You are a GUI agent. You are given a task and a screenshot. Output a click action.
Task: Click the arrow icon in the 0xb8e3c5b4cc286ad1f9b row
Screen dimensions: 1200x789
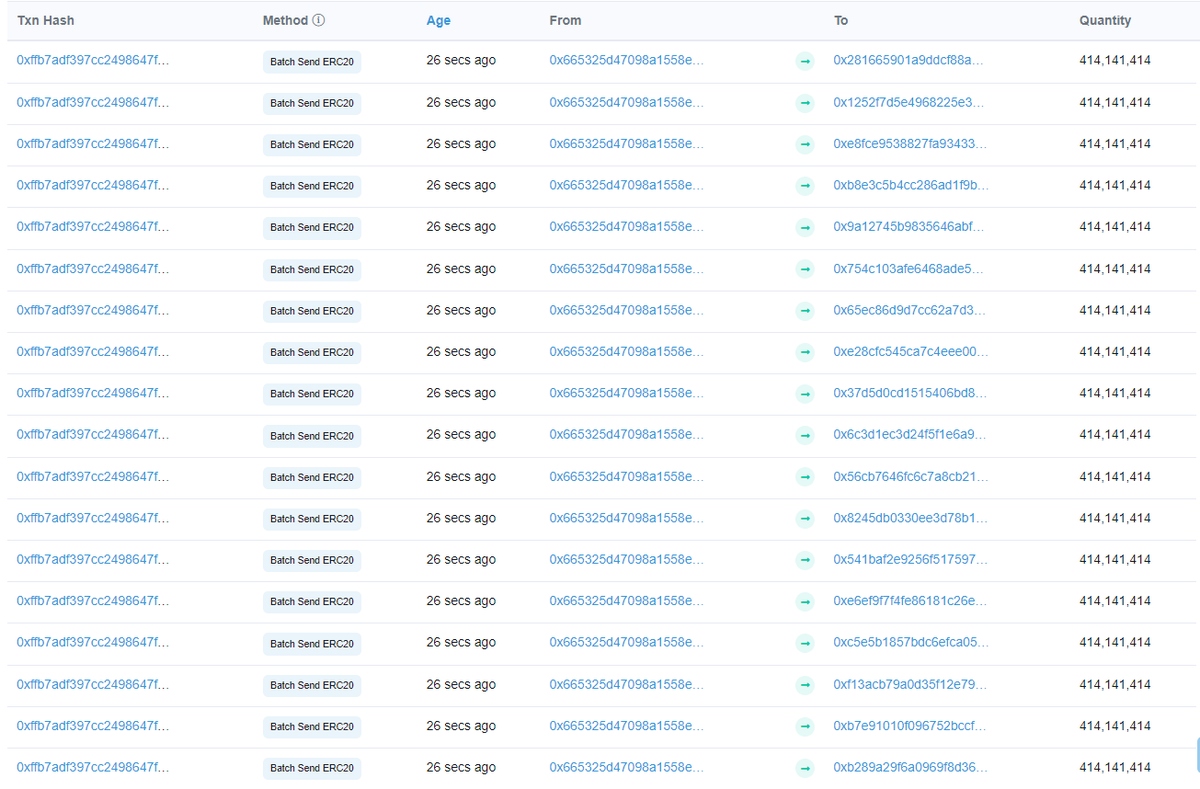coord(805,186)
